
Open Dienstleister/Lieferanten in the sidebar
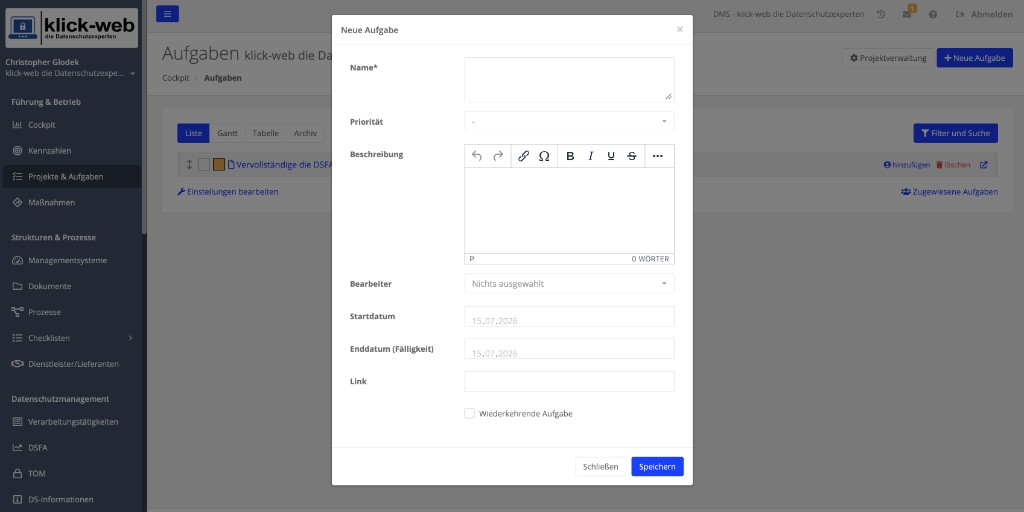(71, 364)
